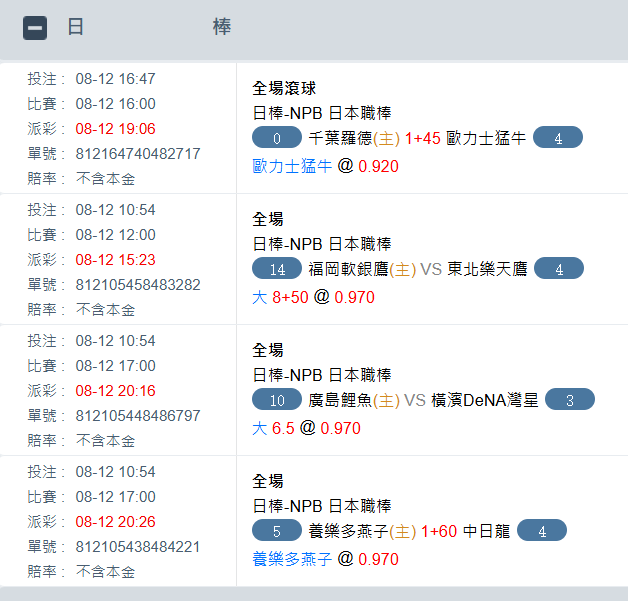Click the 日棒 section header title
628x601 pixels.
coord(150,27)
